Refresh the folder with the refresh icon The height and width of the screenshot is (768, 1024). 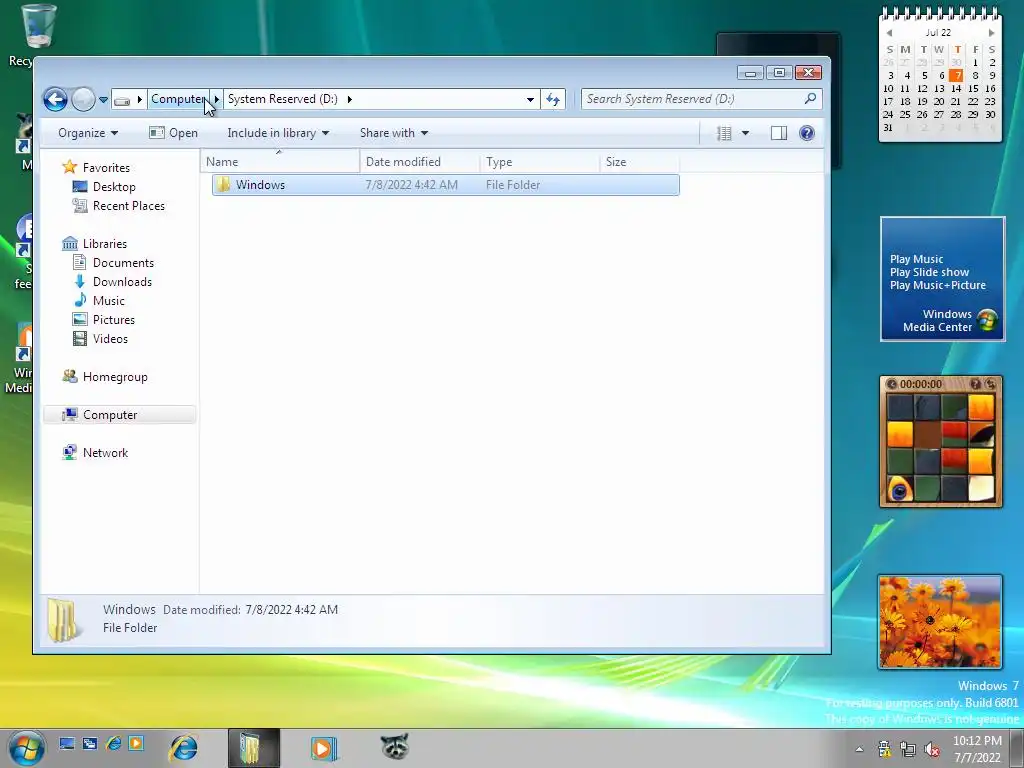click(553, 99)
